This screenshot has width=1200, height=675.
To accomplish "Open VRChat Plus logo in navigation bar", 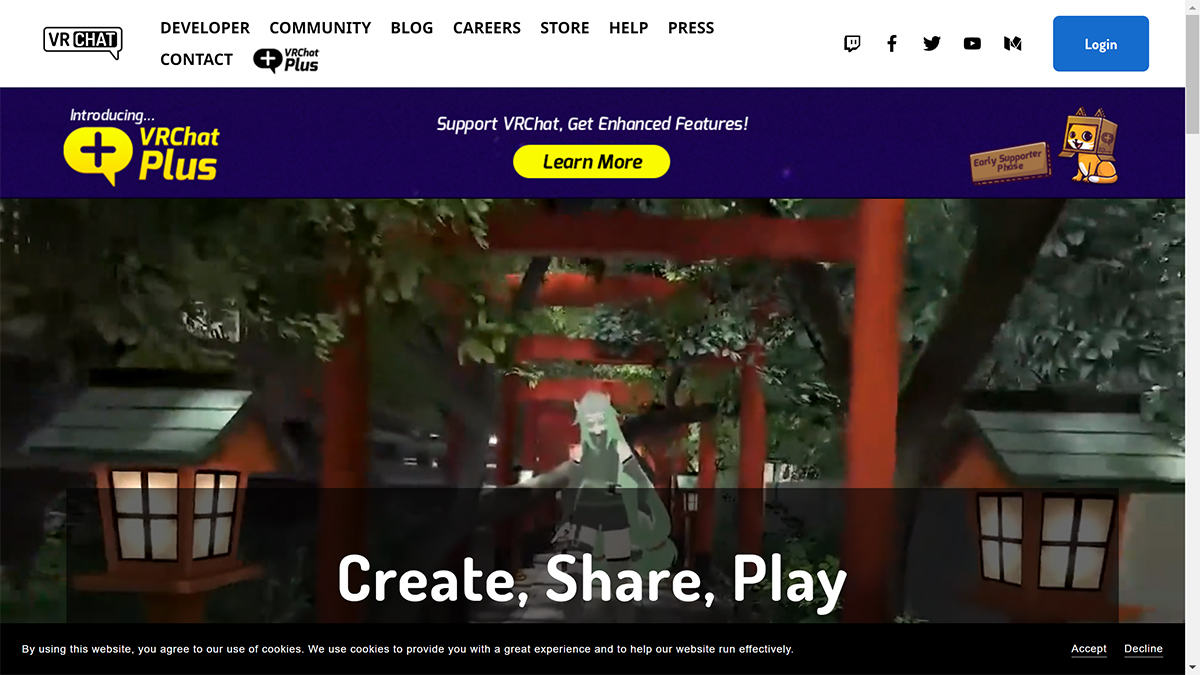I will 286,60.
